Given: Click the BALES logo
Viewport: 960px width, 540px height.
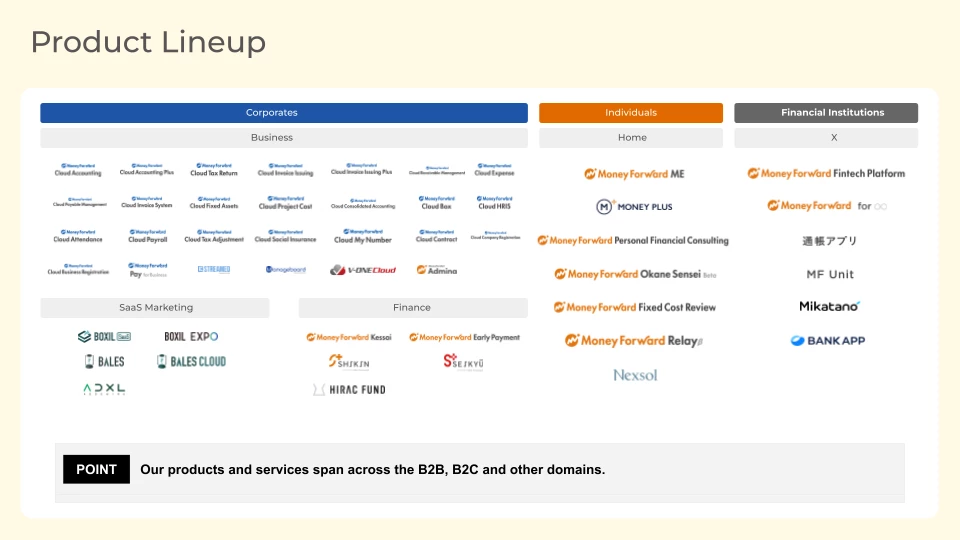Looking at the screenshot, I should point(105,362).
